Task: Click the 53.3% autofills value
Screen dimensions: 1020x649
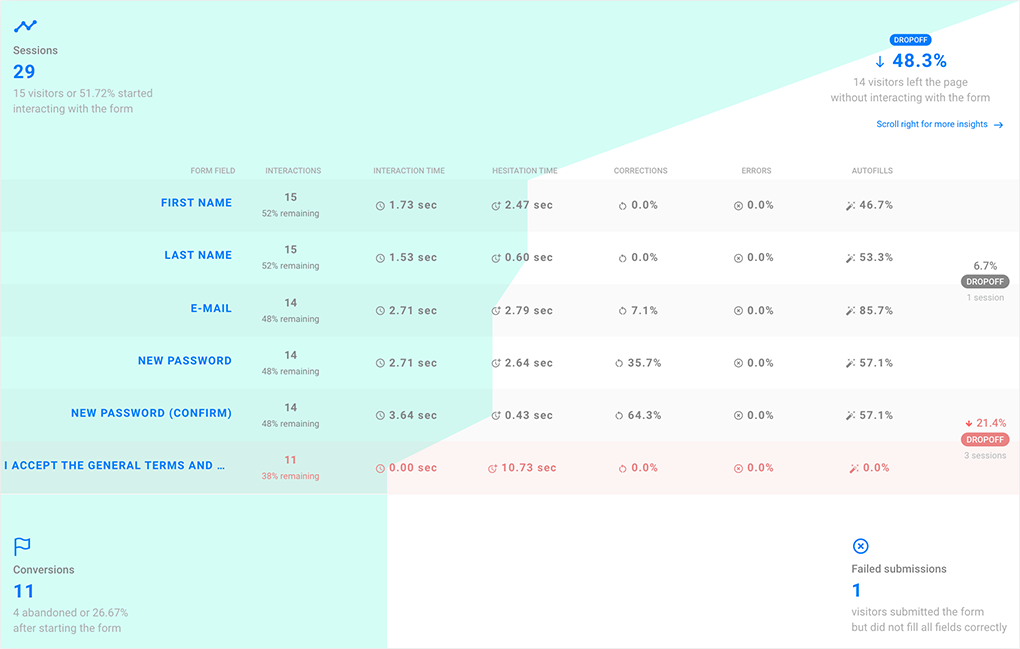Action: pyautogui.click(x=876, y=258)
